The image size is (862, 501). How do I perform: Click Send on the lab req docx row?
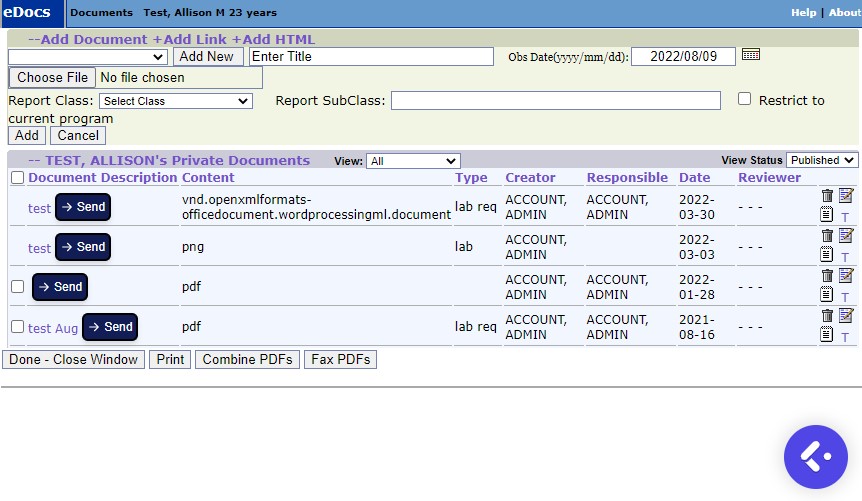82,207
